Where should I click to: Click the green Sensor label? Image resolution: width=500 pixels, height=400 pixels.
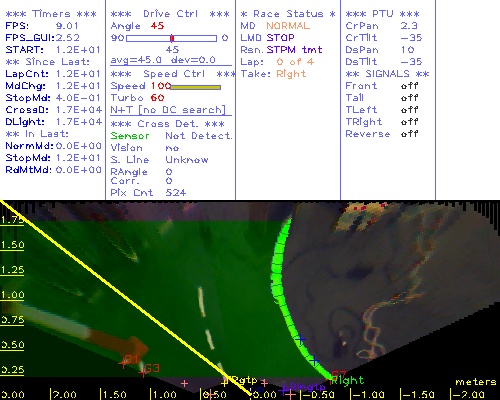click(x=130, y=136)
